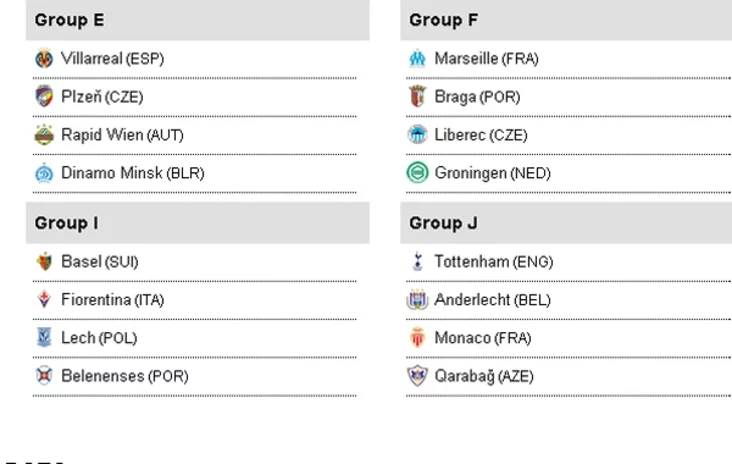
Task: Click the Group E header
Action: point(70,21)
